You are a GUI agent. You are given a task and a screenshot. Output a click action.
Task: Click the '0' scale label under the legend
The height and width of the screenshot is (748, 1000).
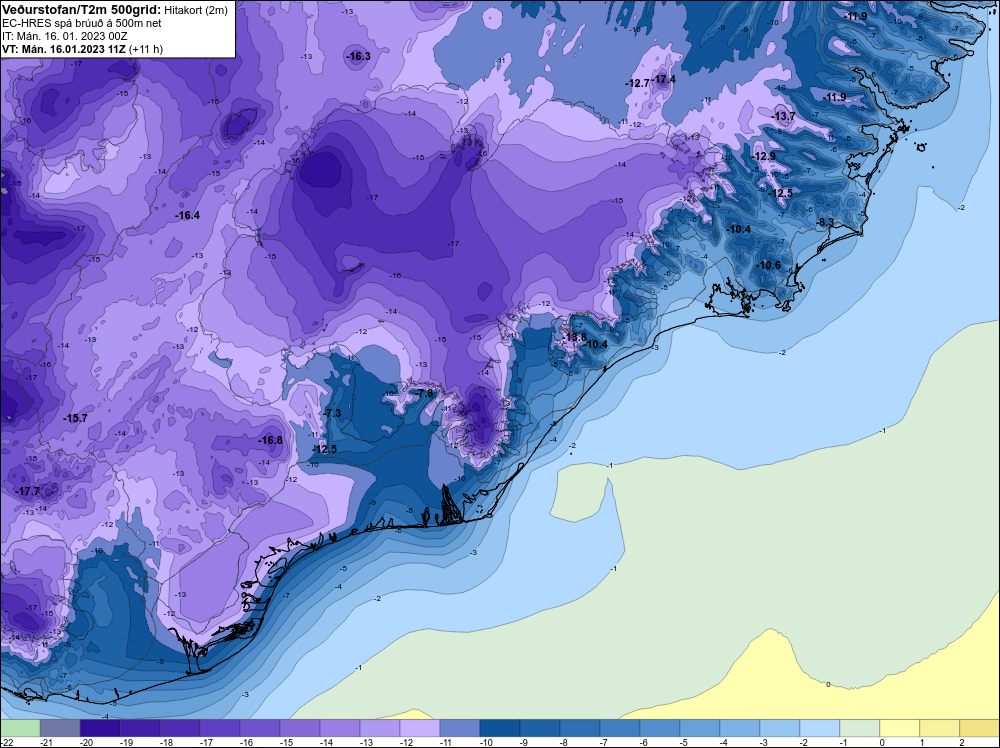click(882, 742)
